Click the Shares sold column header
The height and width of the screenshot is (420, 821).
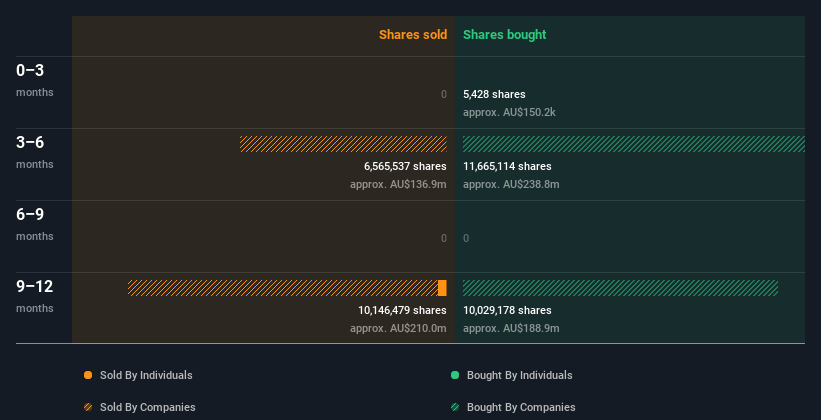(x=413, y=35)
